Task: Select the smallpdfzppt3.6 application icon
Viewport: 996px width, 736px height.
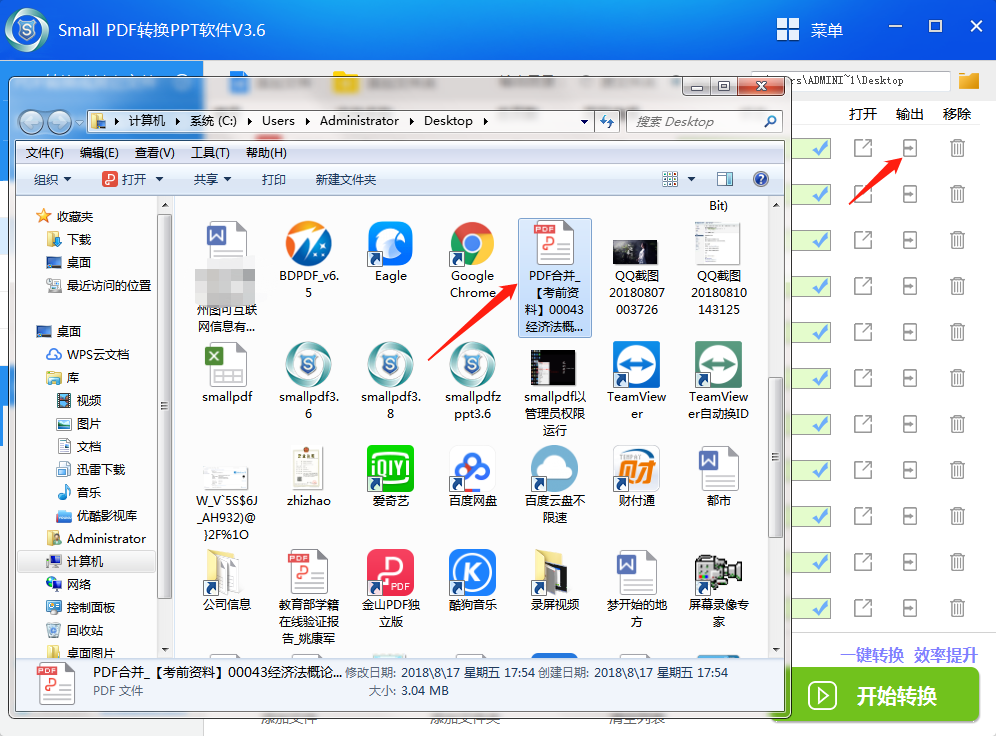Action: tap(472, 380)
